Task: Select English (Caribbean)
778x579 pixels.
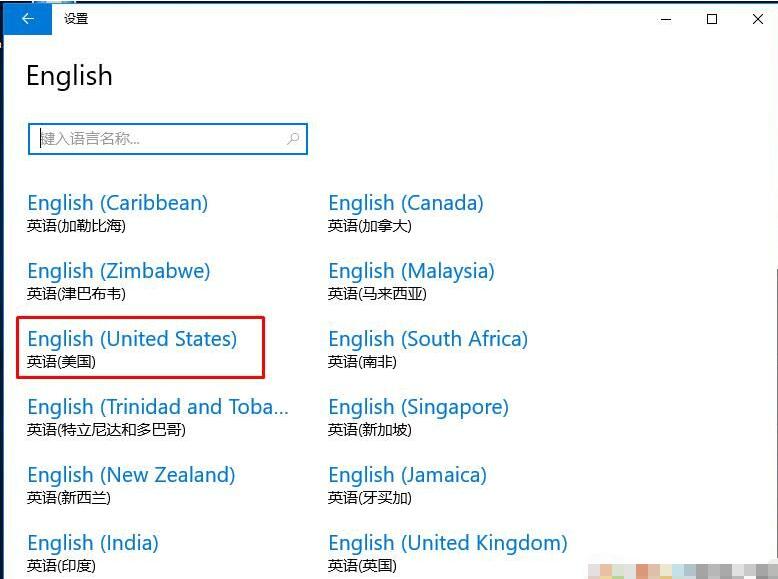Action: coord(117,203)
